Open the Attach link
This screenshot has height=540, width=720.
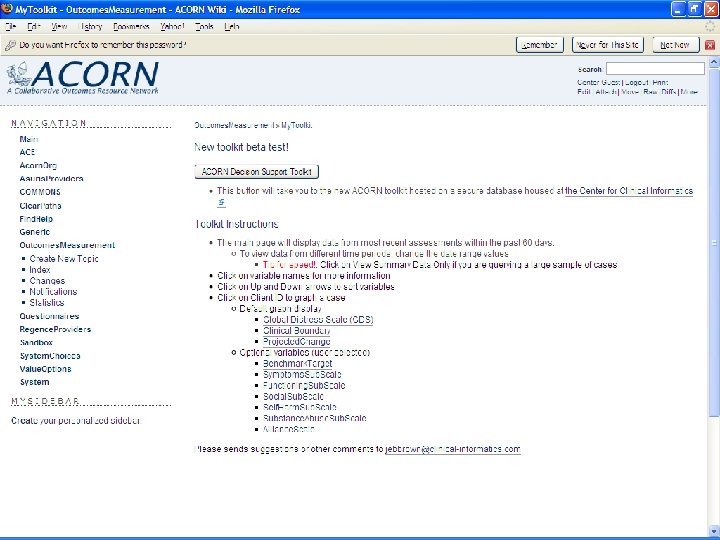pyautogui.click(x=606, y=92)
